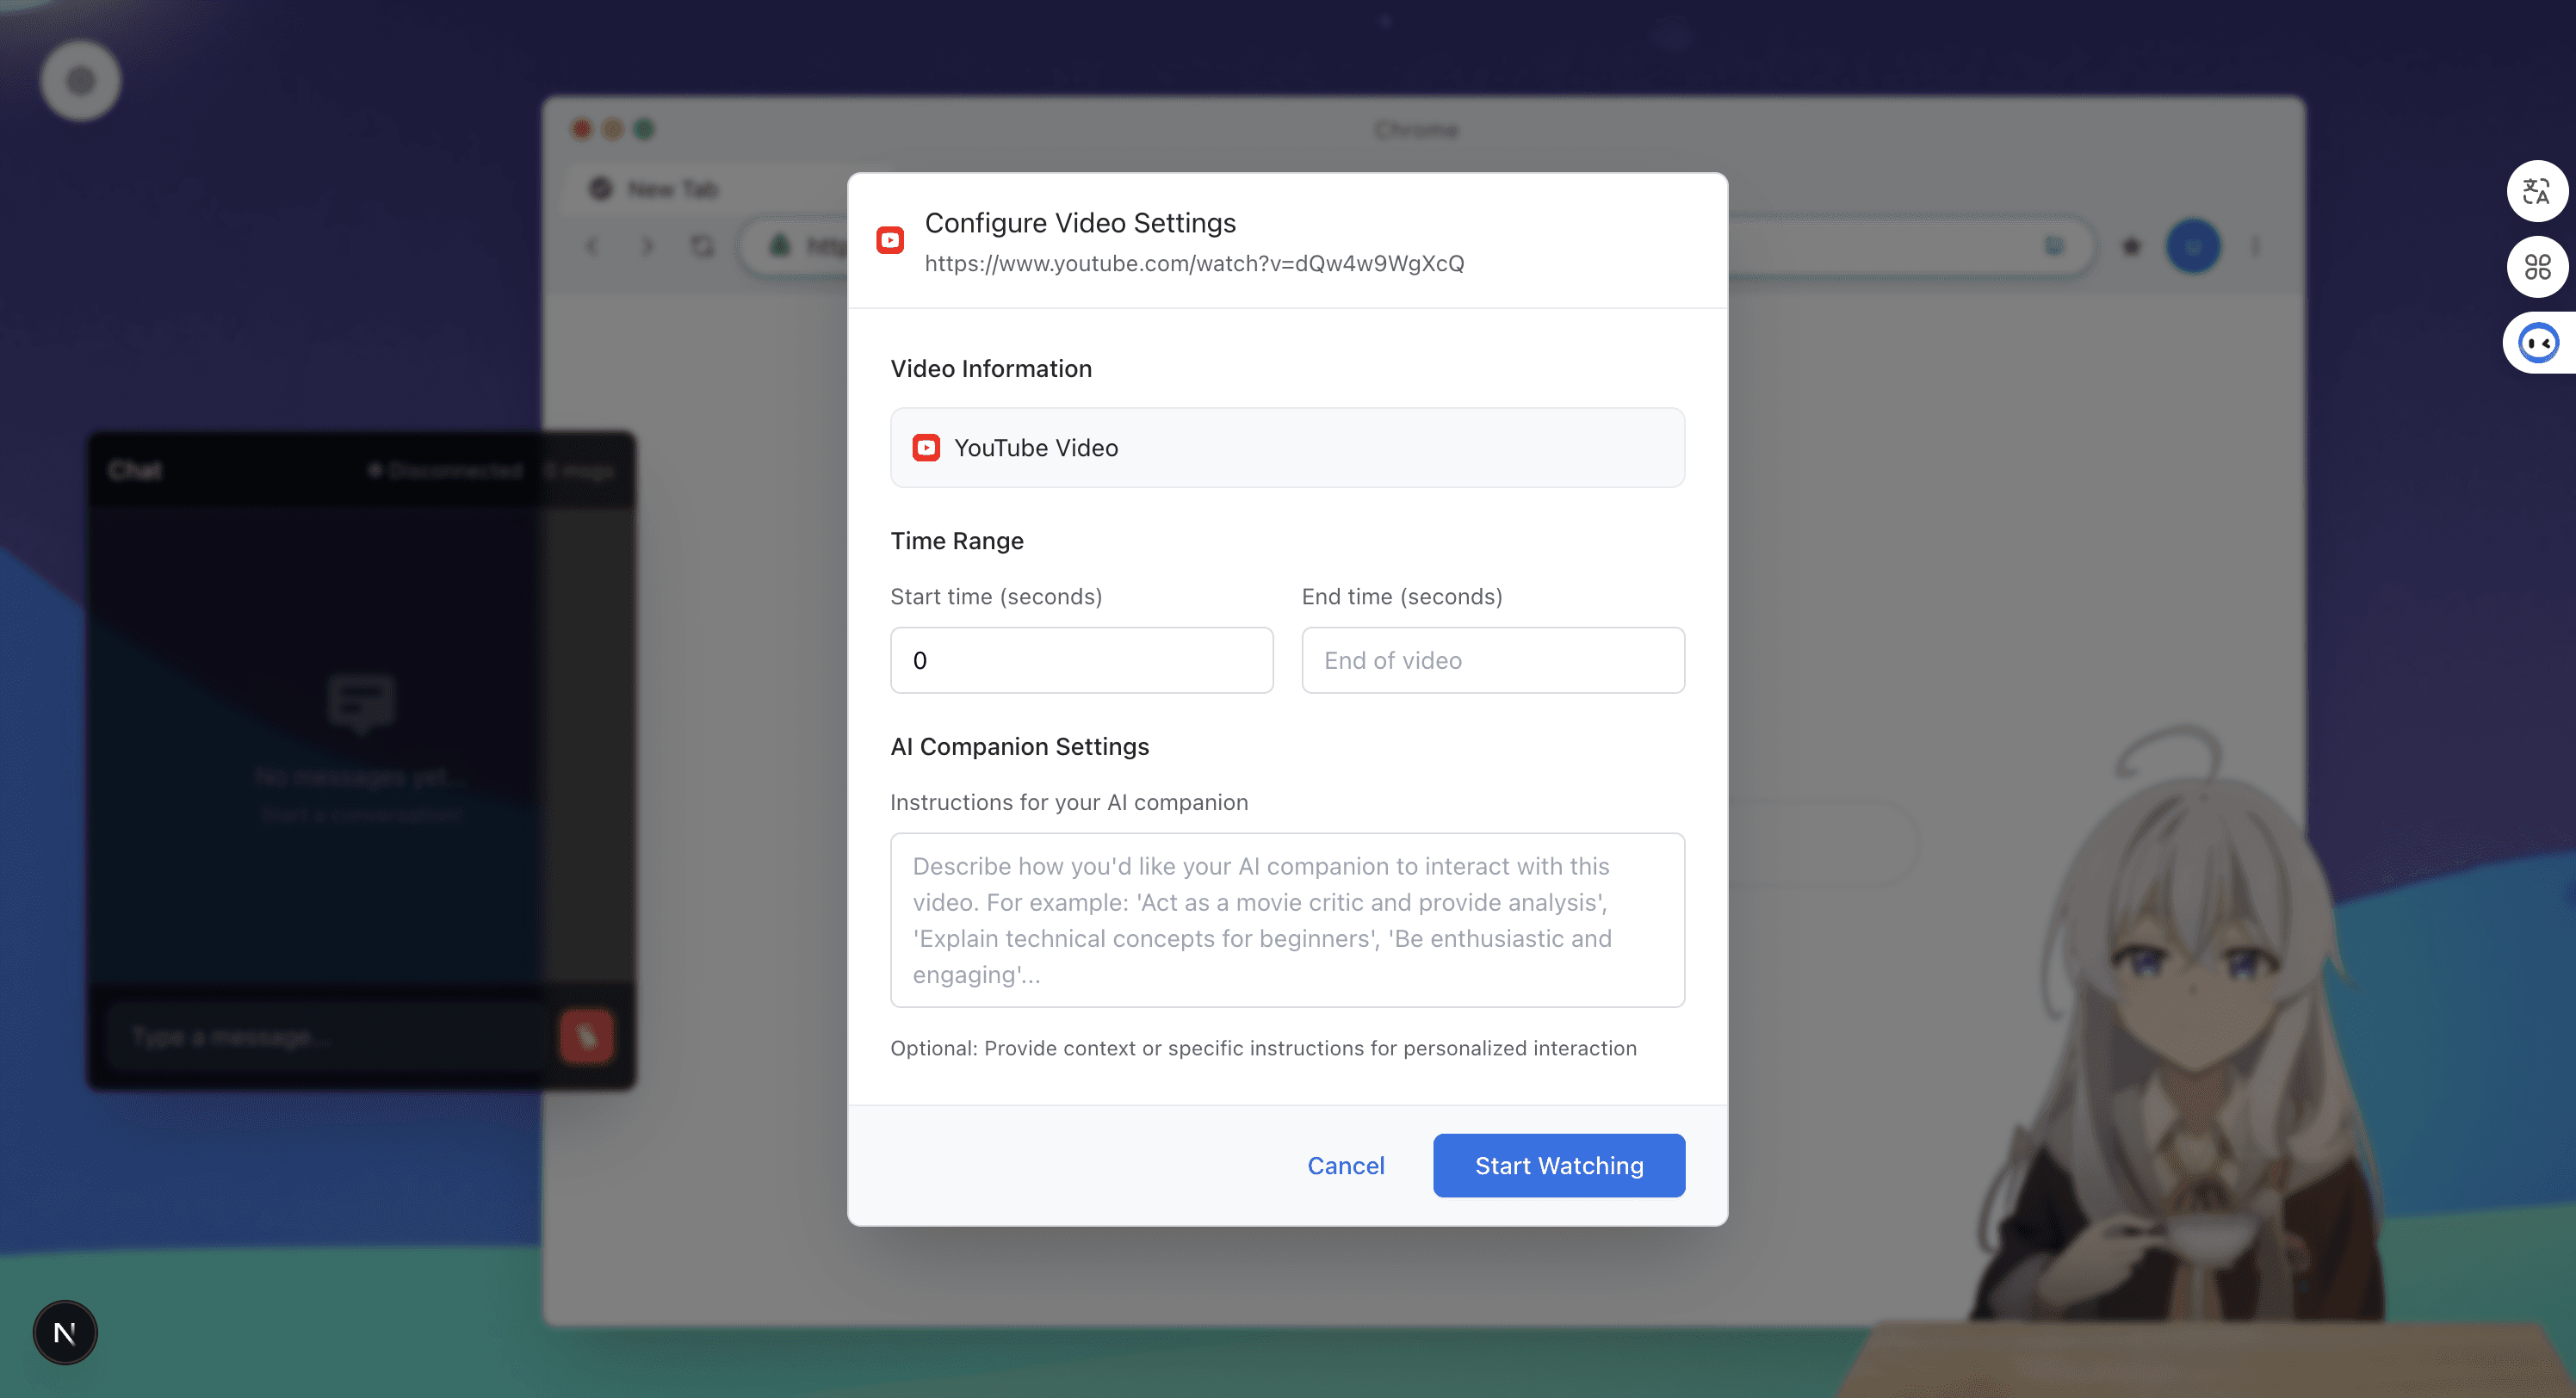Click the Optional personalized interaction hint text
Screen dimensions: 2576x1398
point(1263,1048)
